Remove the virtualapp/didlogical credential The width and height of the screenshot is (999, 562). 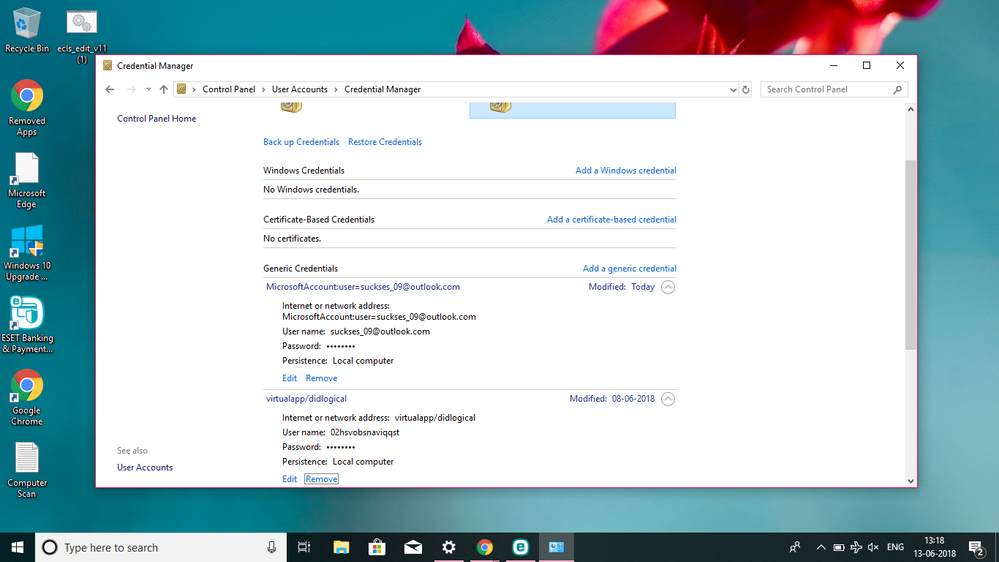click(x=321, y=479)
